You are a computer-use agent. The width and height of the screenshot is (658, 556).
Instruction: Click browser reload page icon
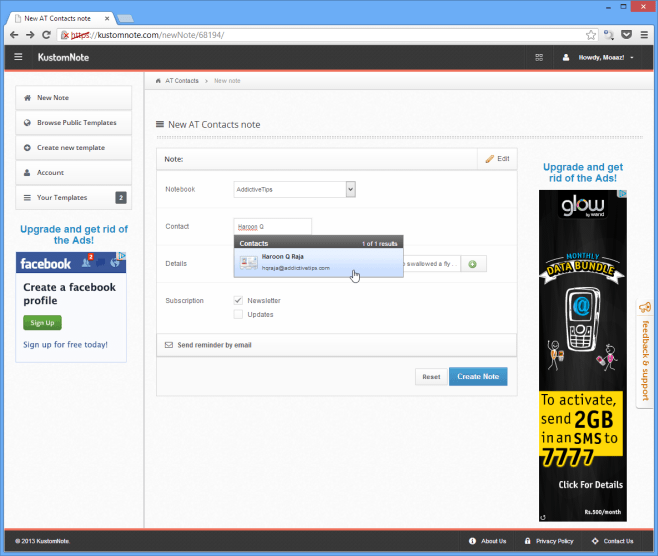pyautogui.click(x=46, y=34)
